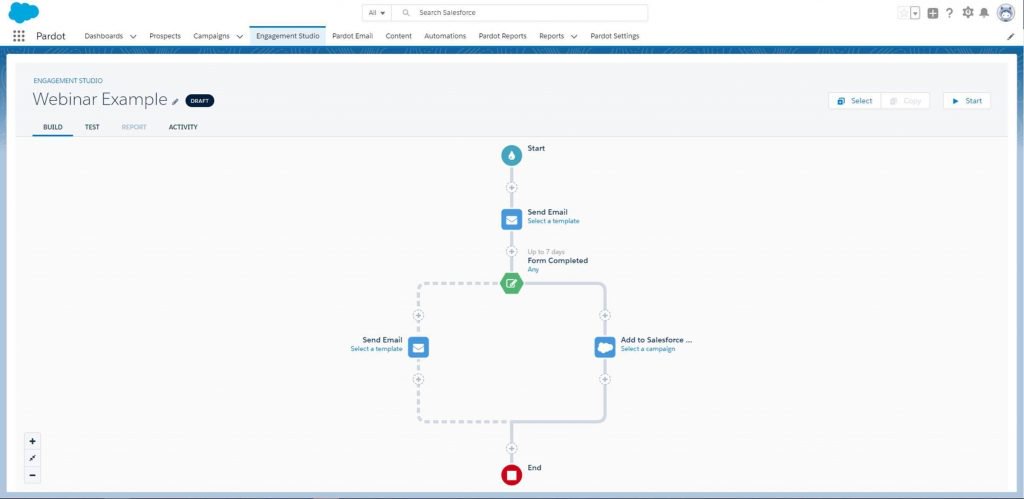This screenshot has height=499, width=1024.
Task: Open the Engagement Studio nav tab
Action: pyautogui.click(x=288, y=36)
